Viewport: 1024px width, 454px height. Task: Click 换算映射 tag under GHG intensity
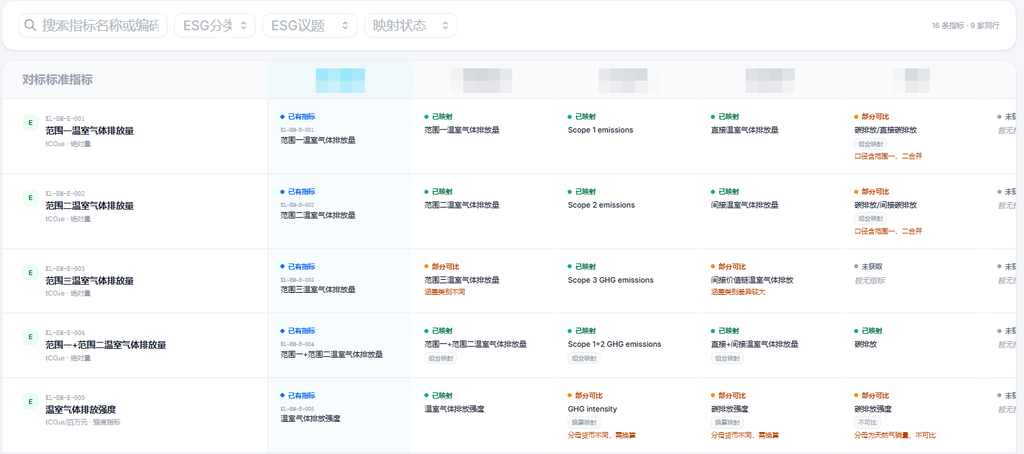583,423
